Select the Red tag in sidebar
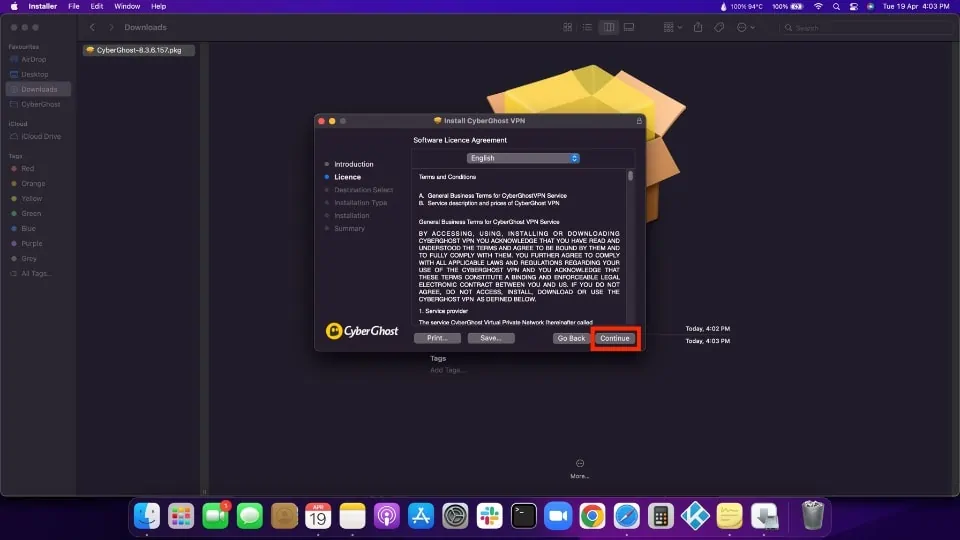960x540 pixels. click(x=28, y=168)
